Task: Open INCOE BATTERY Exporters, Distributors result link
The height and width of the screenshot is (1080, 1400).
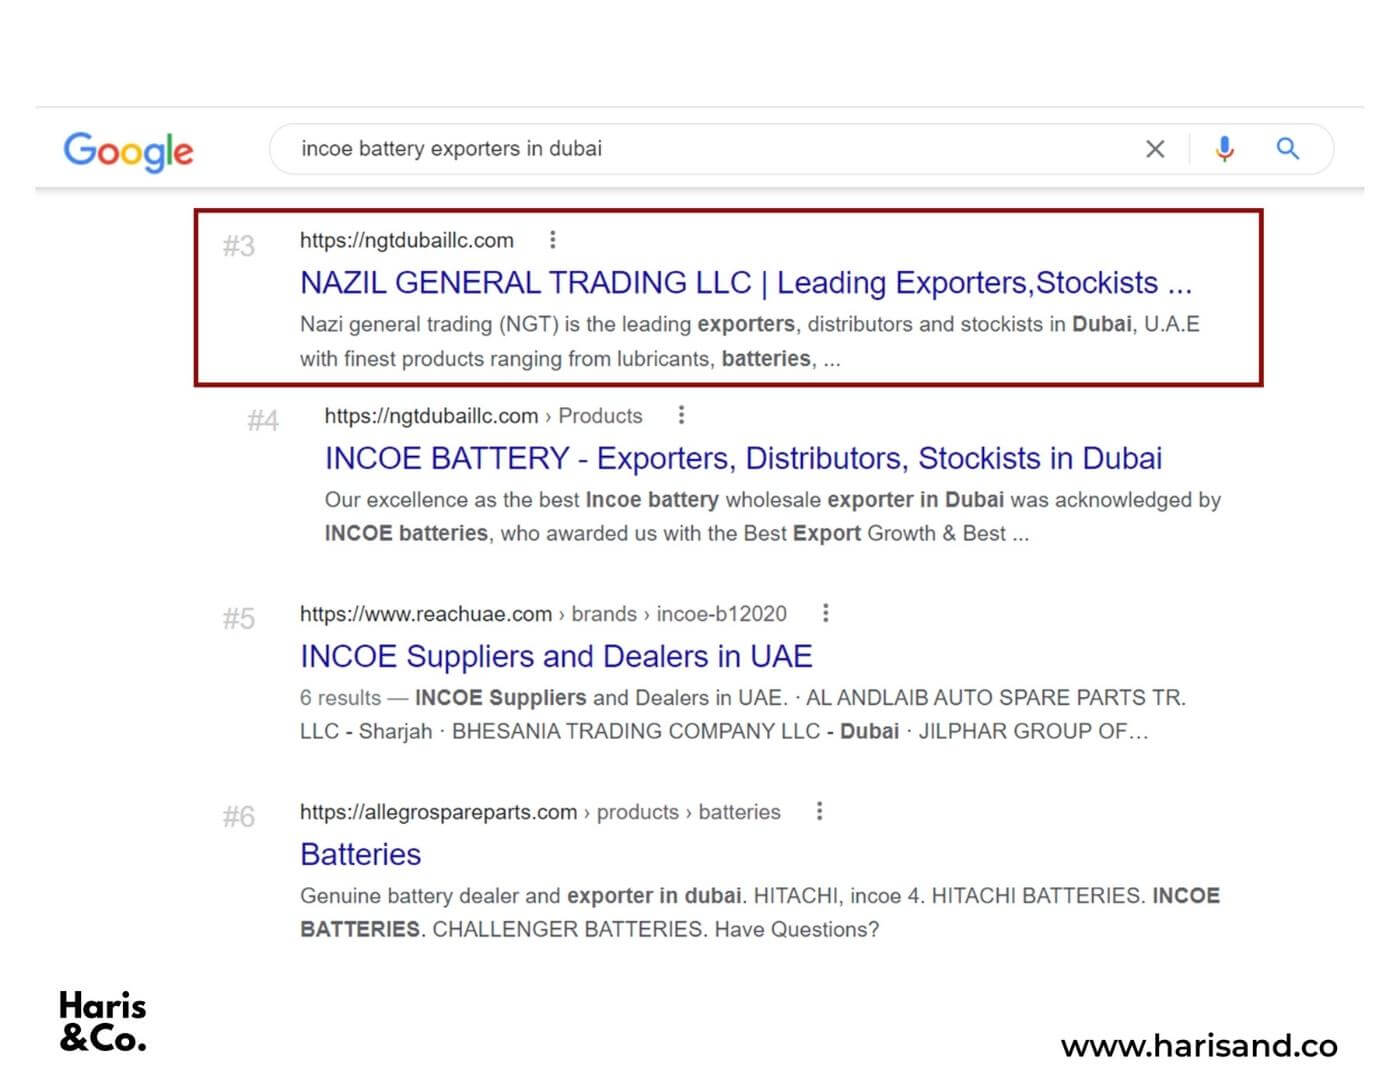Action: [x=743, y=458]
